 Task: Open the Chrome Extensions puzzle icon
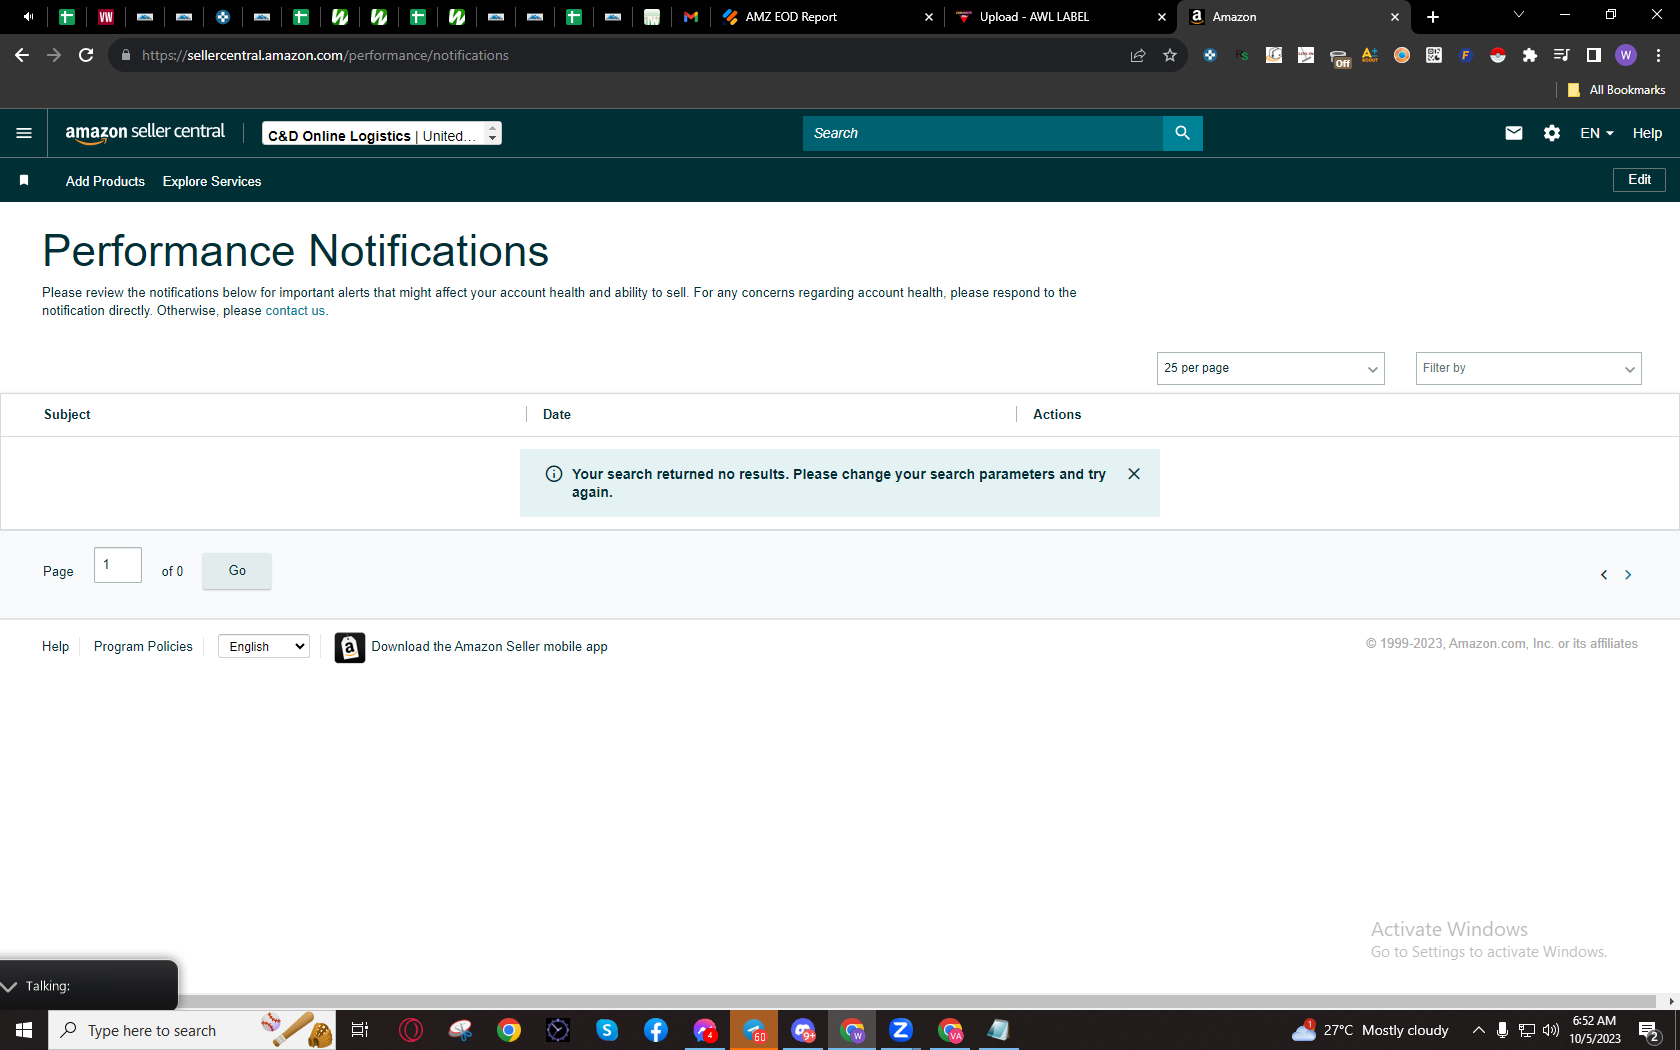[x=1530, y=55]
